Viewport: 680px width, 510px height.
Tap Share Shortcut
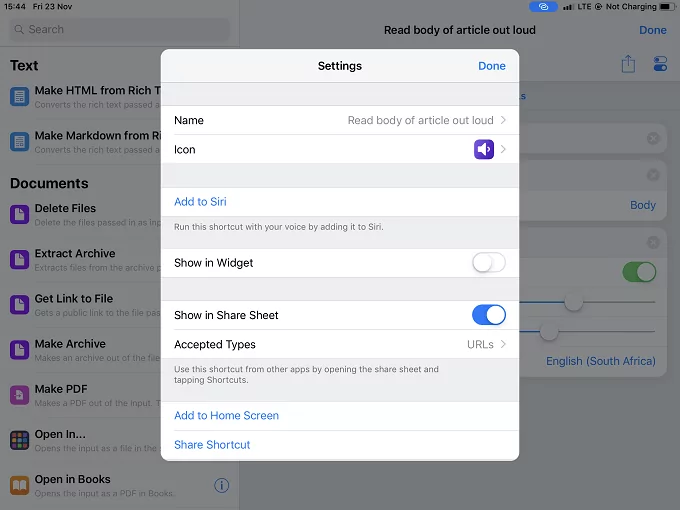pyautogui.click(x=212, y=445)
